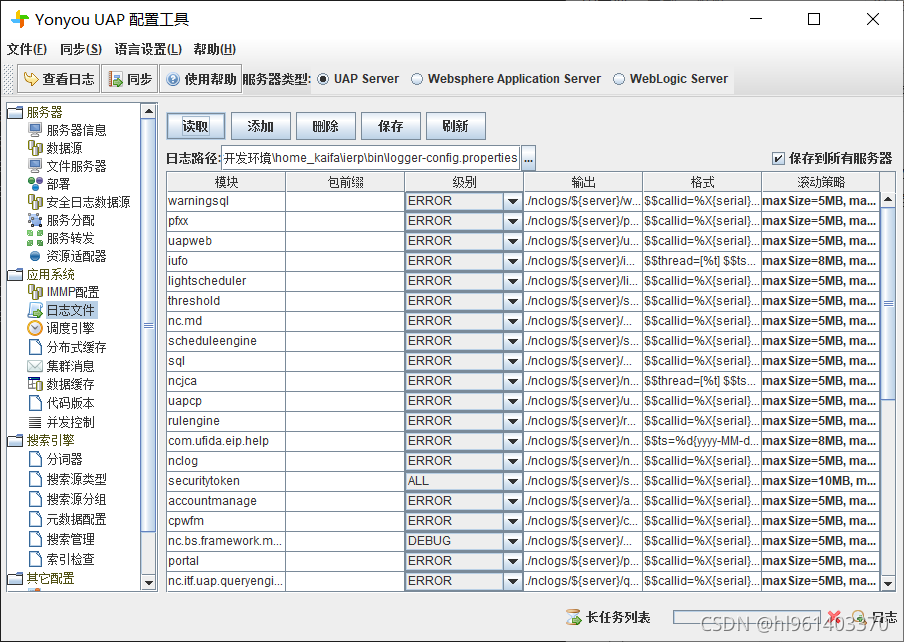Select the lightscheduler module cell

226,281
